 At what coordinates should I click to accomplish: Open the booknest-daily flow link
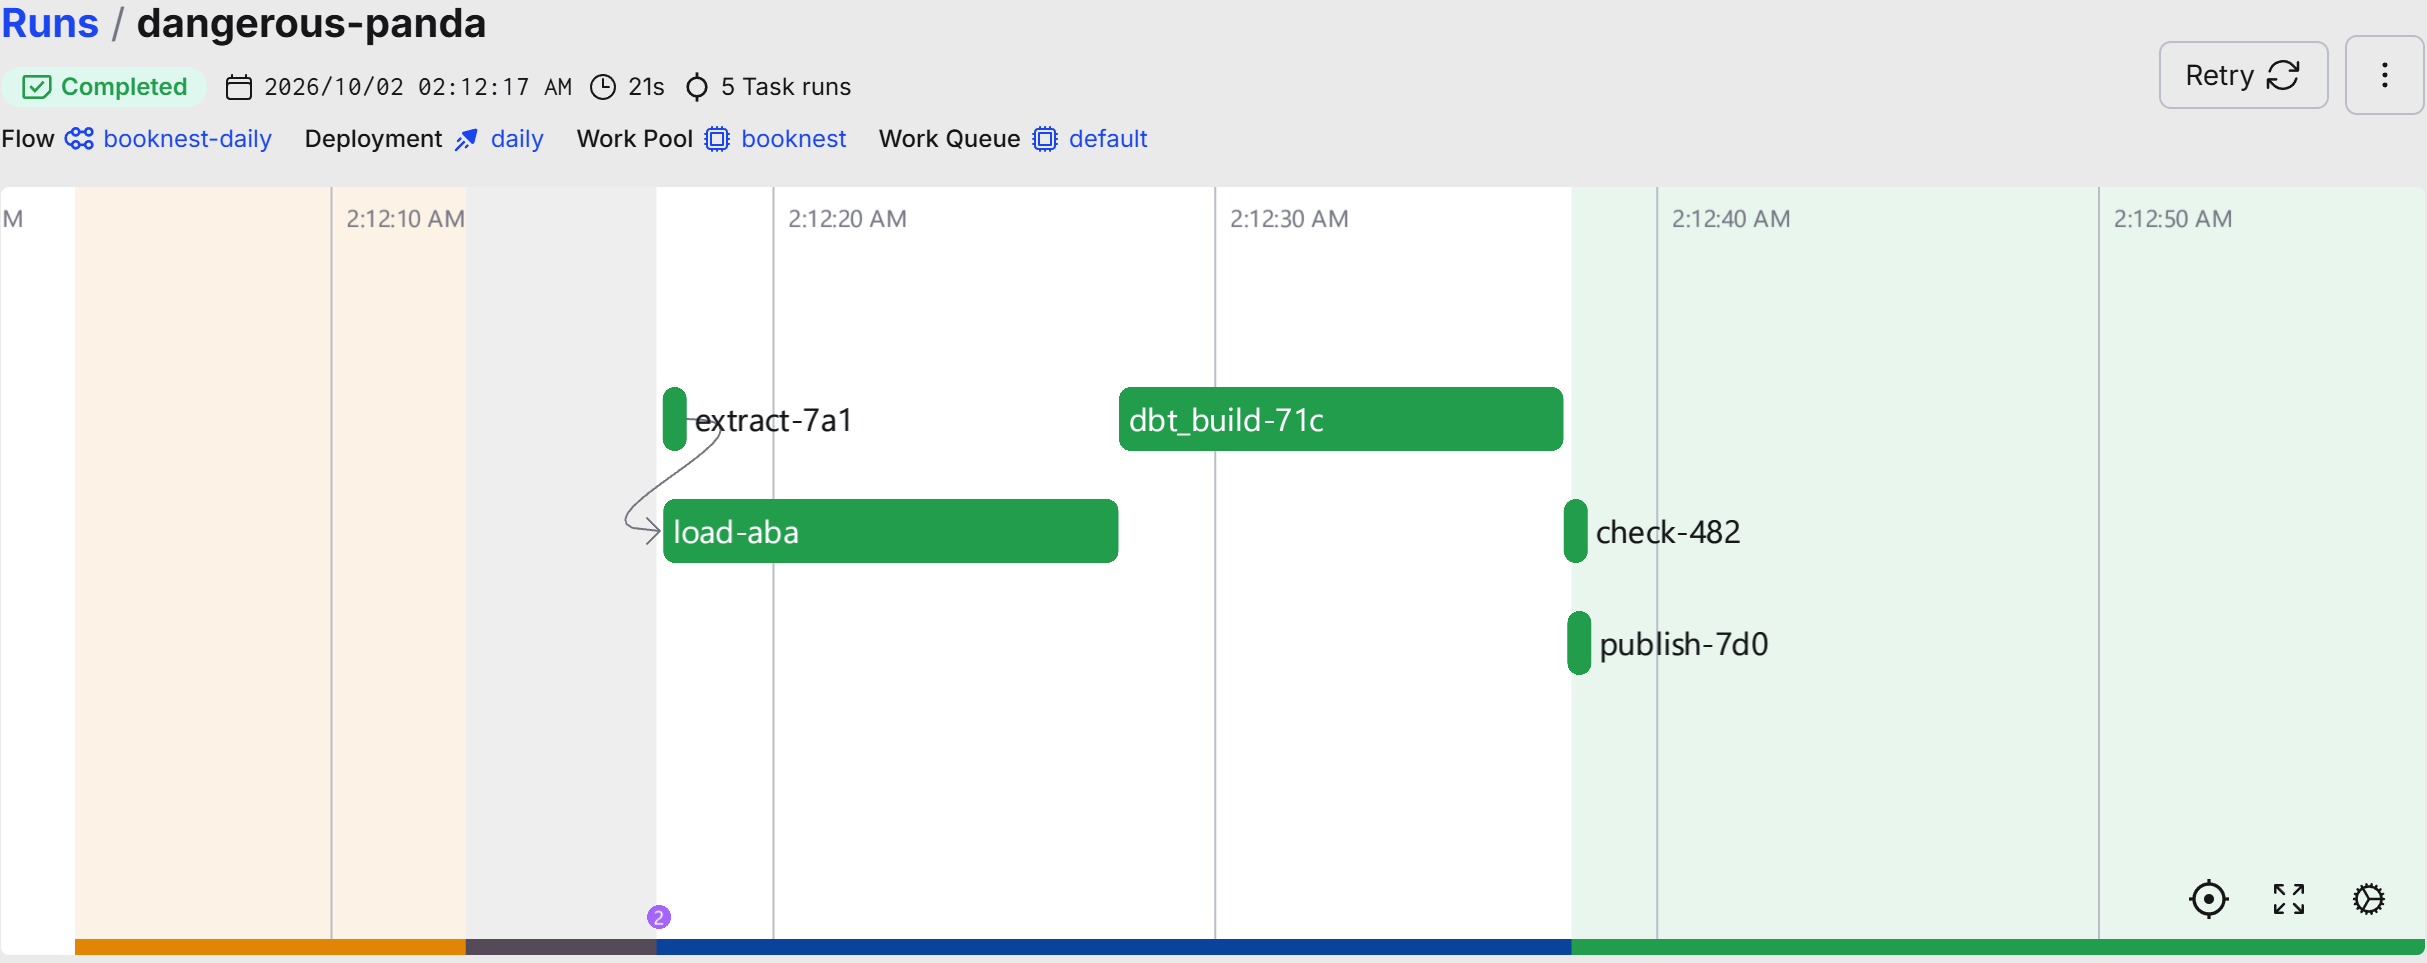[x=187, y=139]
